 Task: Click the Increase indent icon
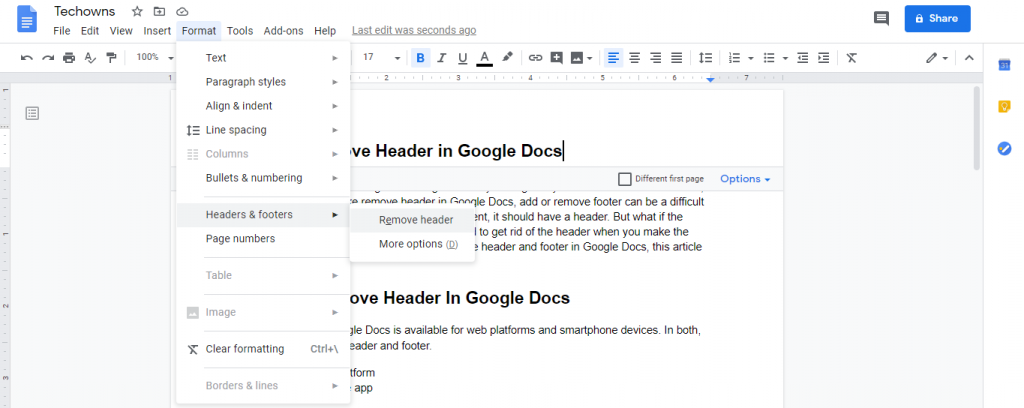pyautogui.click(x=824, y=58)
